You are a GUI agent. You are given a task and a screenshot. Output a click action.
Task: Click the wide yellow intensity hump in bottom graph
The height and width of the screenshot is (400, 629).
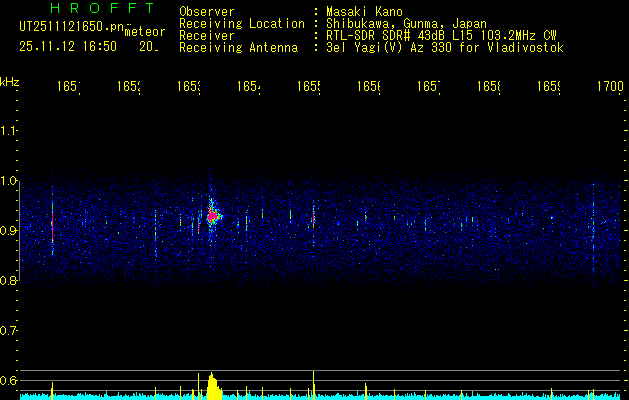pyautogui.click(x=214, y=386)
